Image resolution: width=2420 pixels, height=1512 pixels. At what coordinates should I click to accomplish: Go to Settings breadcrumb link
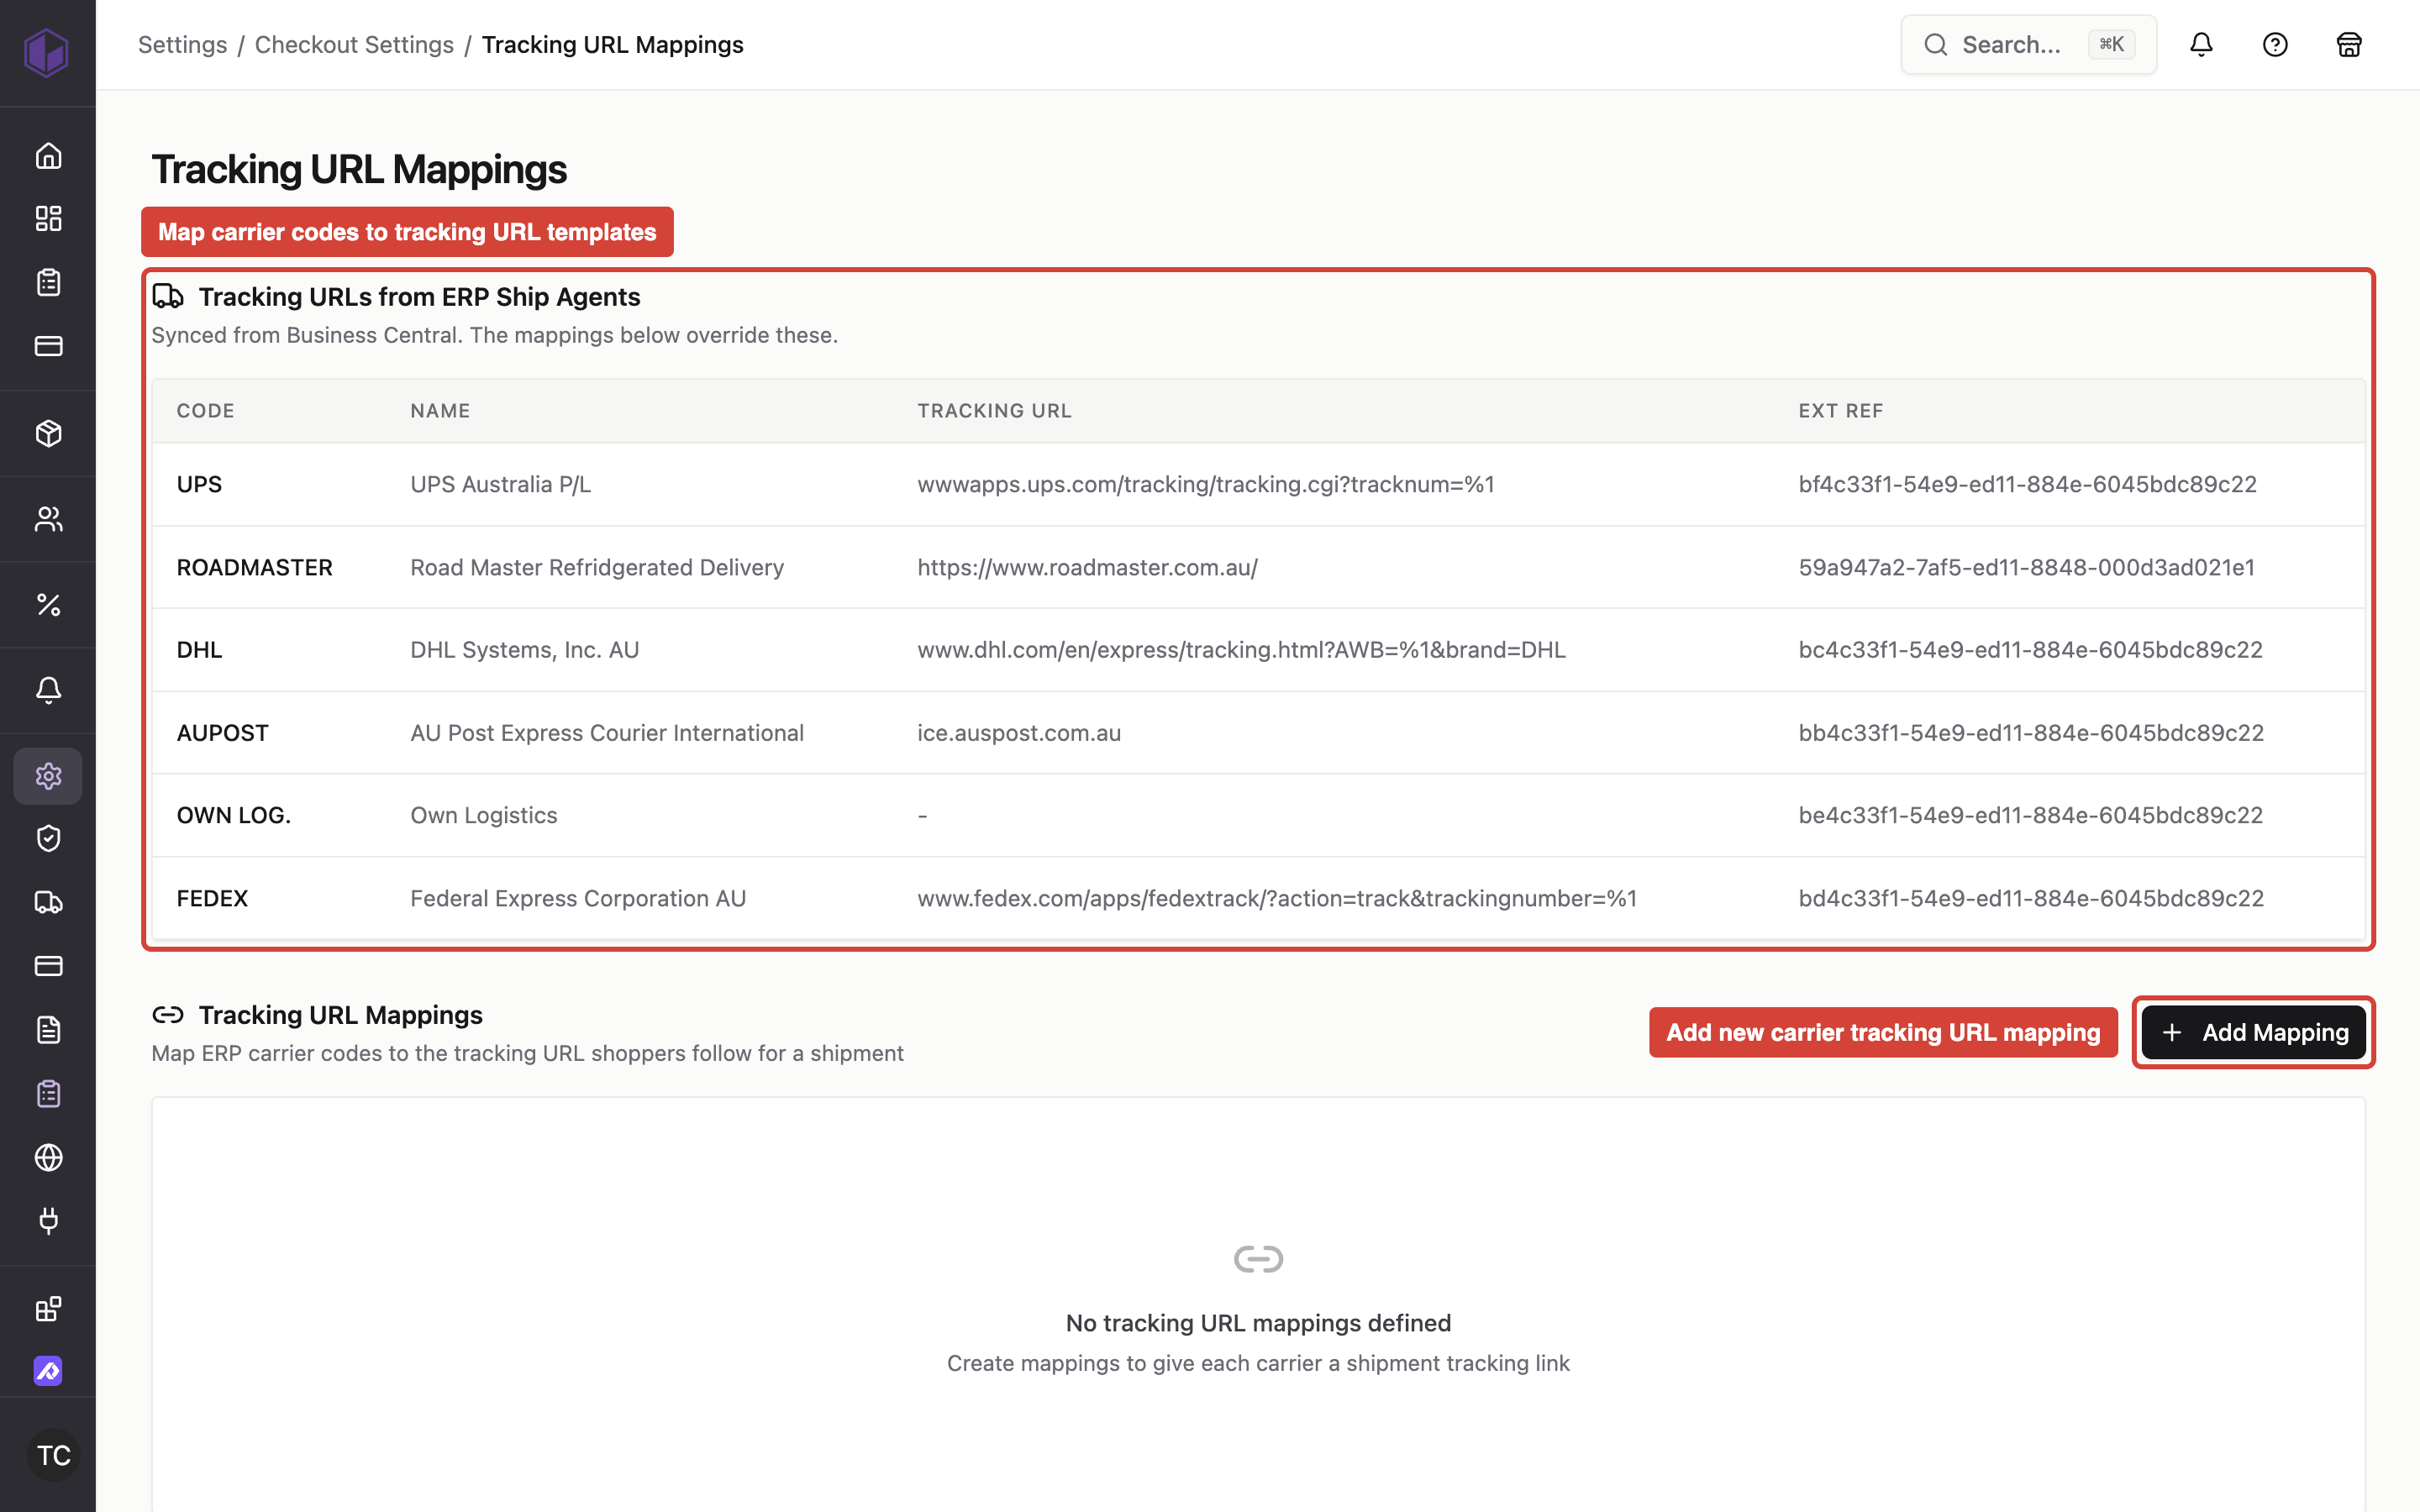pyautogui.click(x=182, y=45)
